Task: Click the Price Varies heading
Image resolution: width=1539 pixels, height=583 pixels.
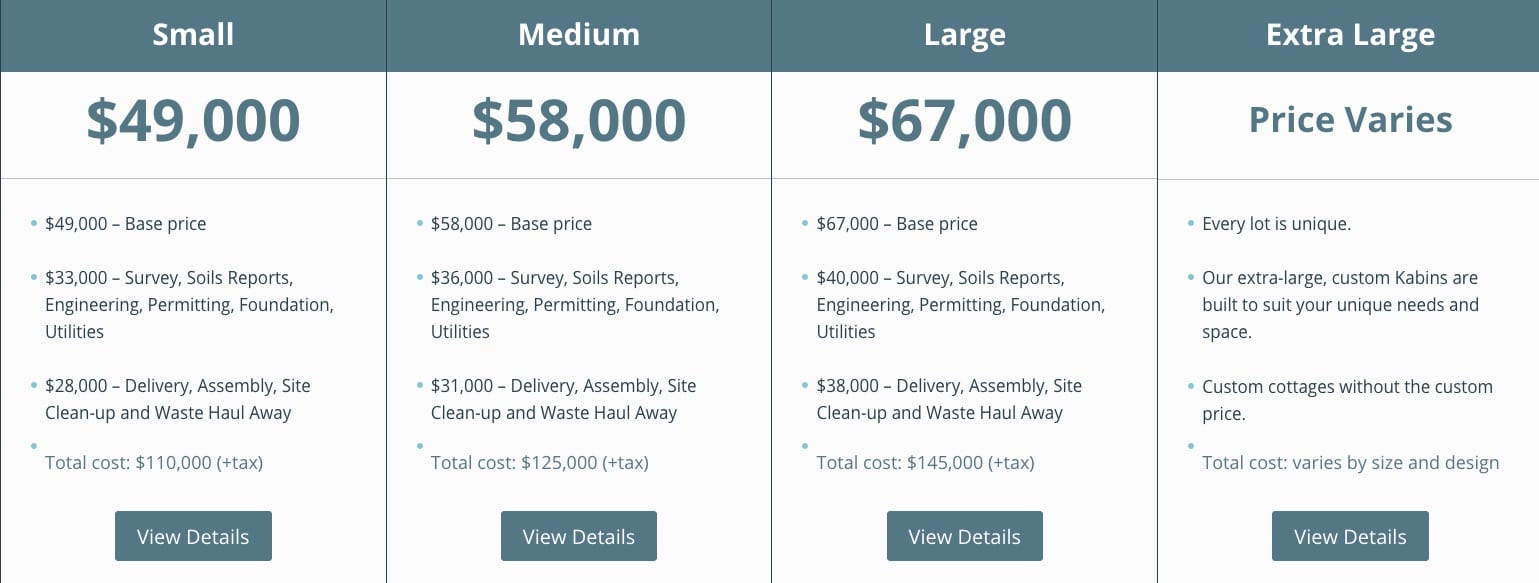Action: pos(1350,120)
